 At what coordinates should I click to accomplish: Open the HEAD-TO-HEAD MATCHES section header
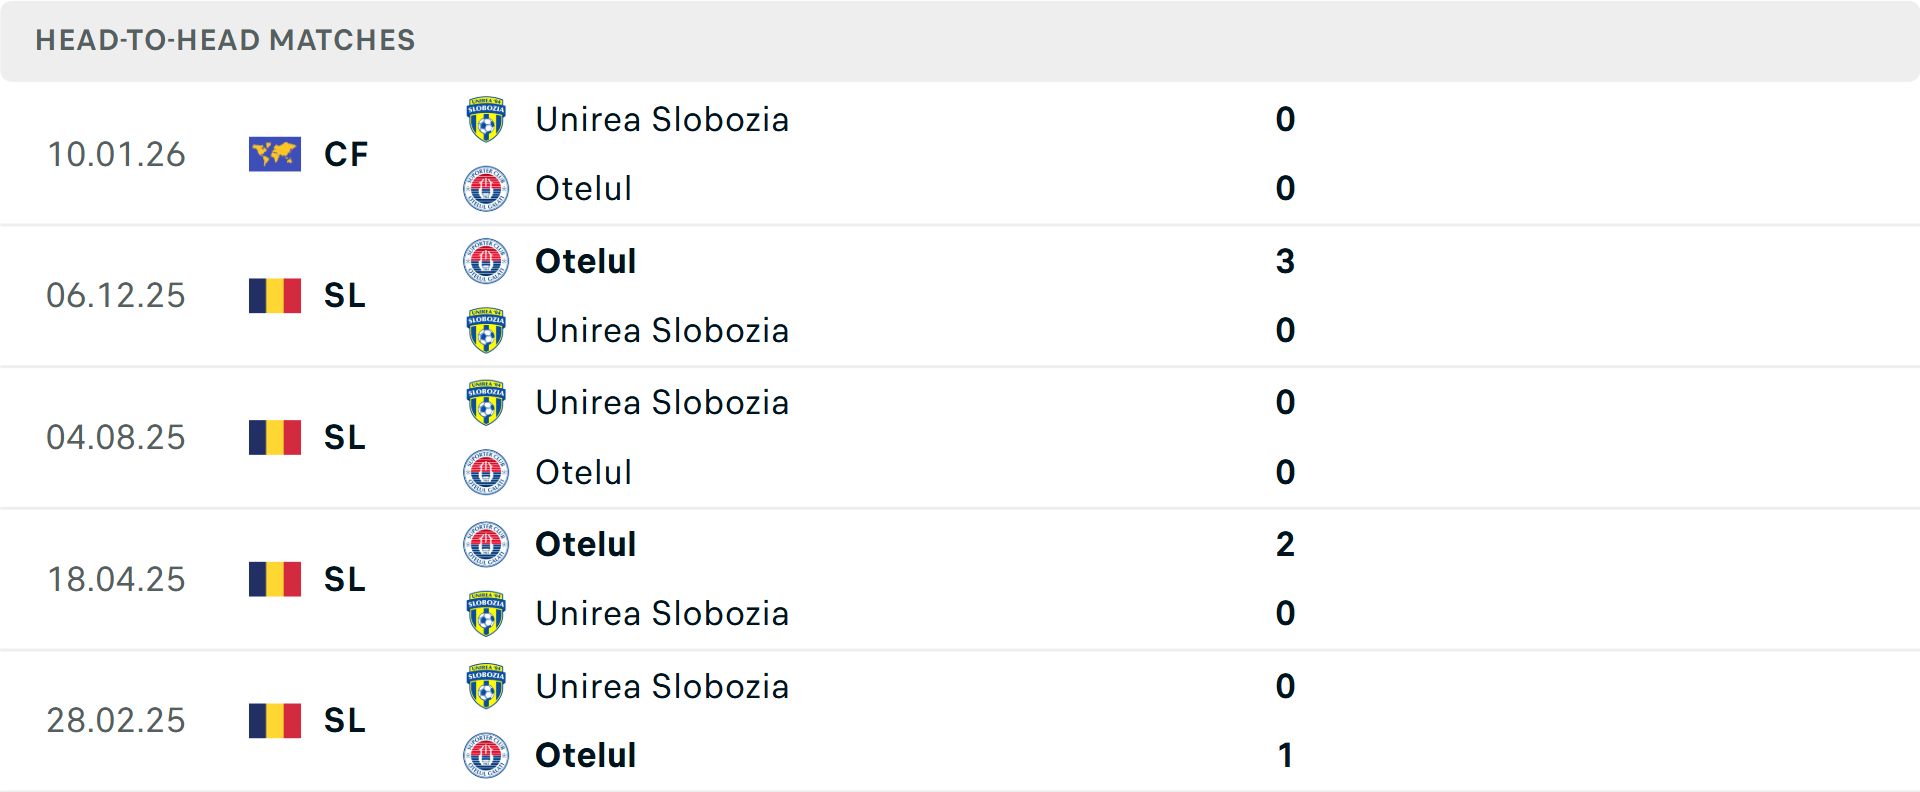pos(225,40)
